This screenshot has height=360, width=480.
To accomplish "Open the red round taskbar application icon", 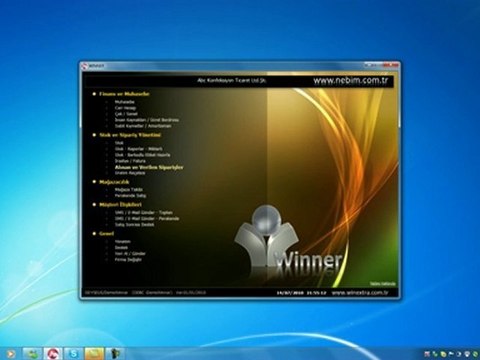I will [53, 353].
